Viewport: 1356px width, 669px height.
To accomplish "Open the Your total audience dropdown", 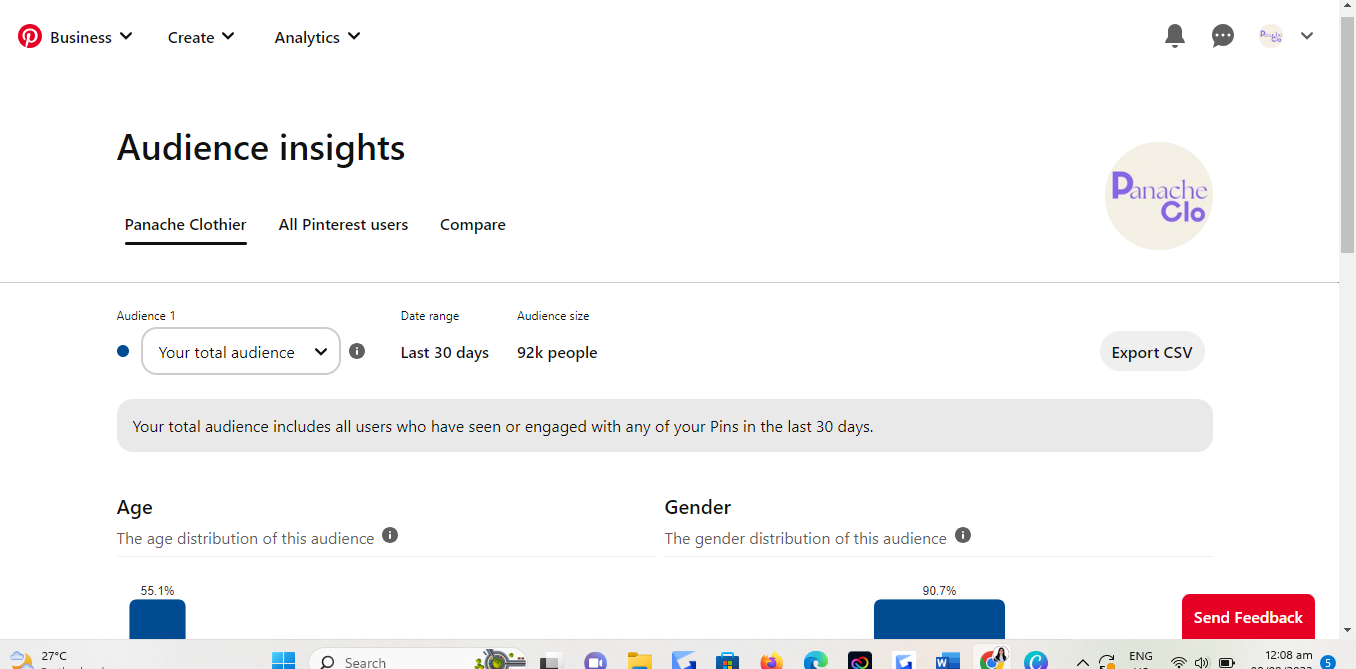I will coord(241,352).
